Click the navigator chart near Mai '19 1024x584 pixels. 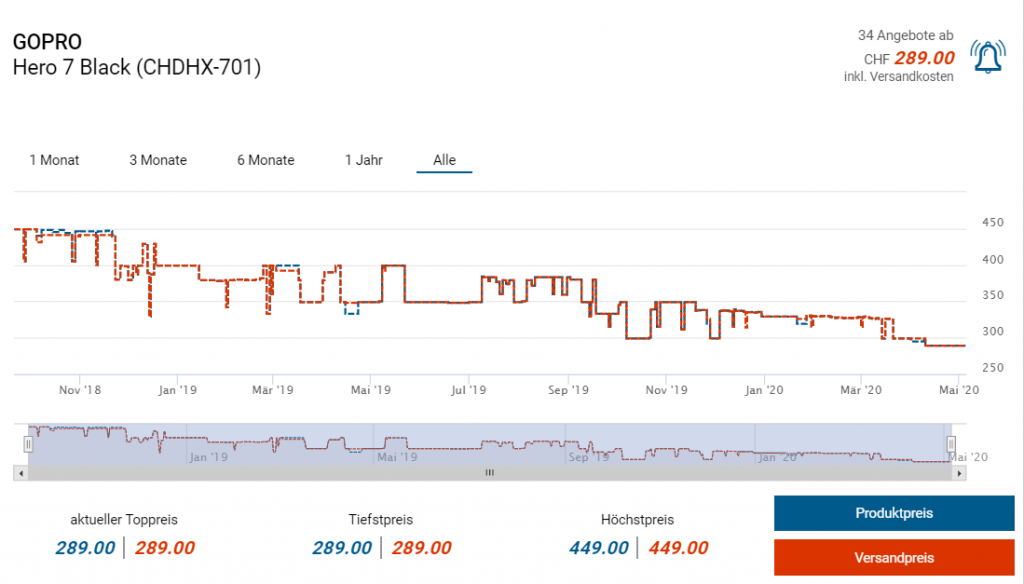pyautogui.click(x=395, y=447)
